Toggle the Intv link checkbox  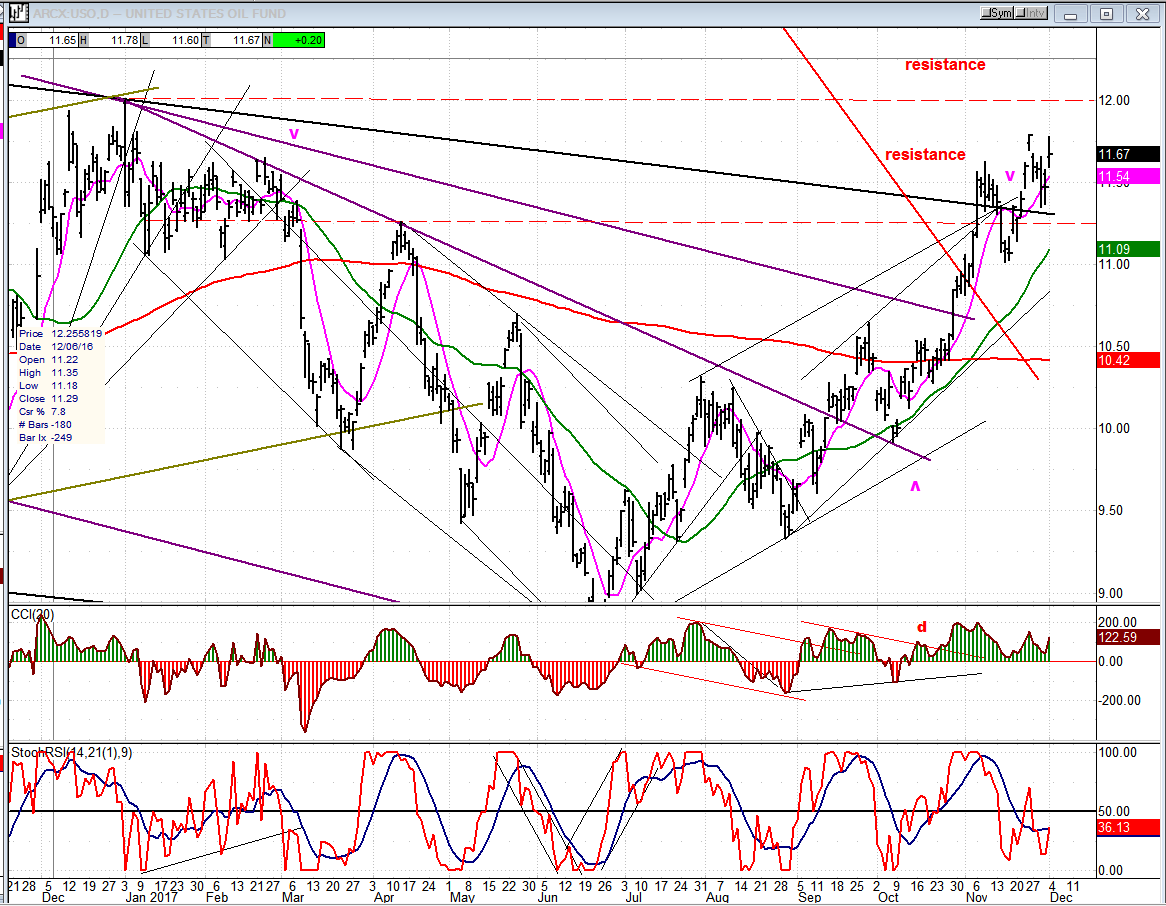click(1031, 13)
